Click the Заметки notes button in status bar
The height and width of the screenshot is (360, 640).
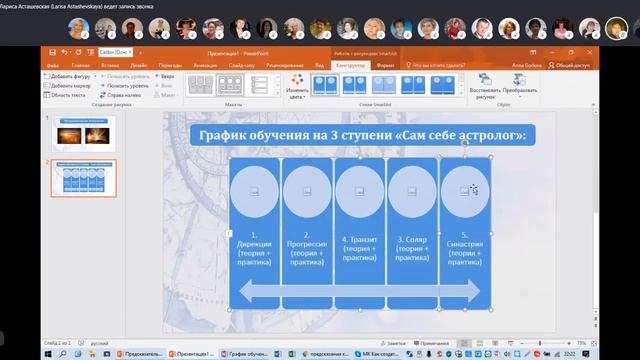tap(393, 343)
